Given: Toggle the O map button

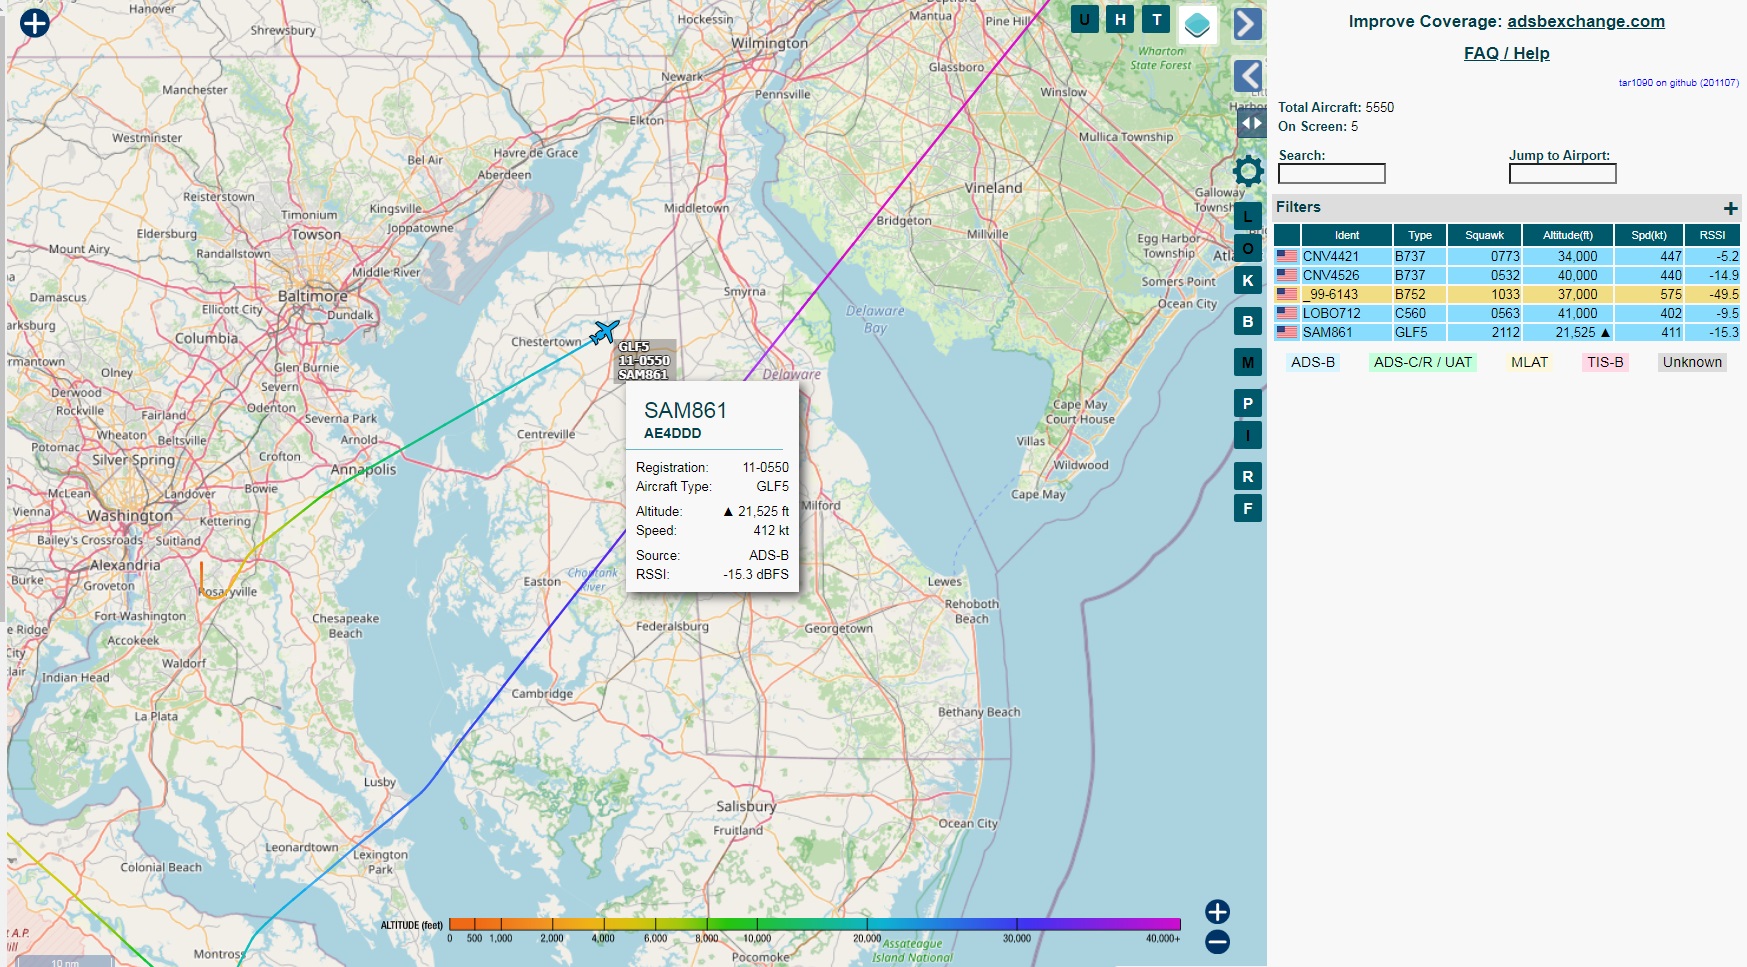Looking at the screenshot, I should 1247,248.
